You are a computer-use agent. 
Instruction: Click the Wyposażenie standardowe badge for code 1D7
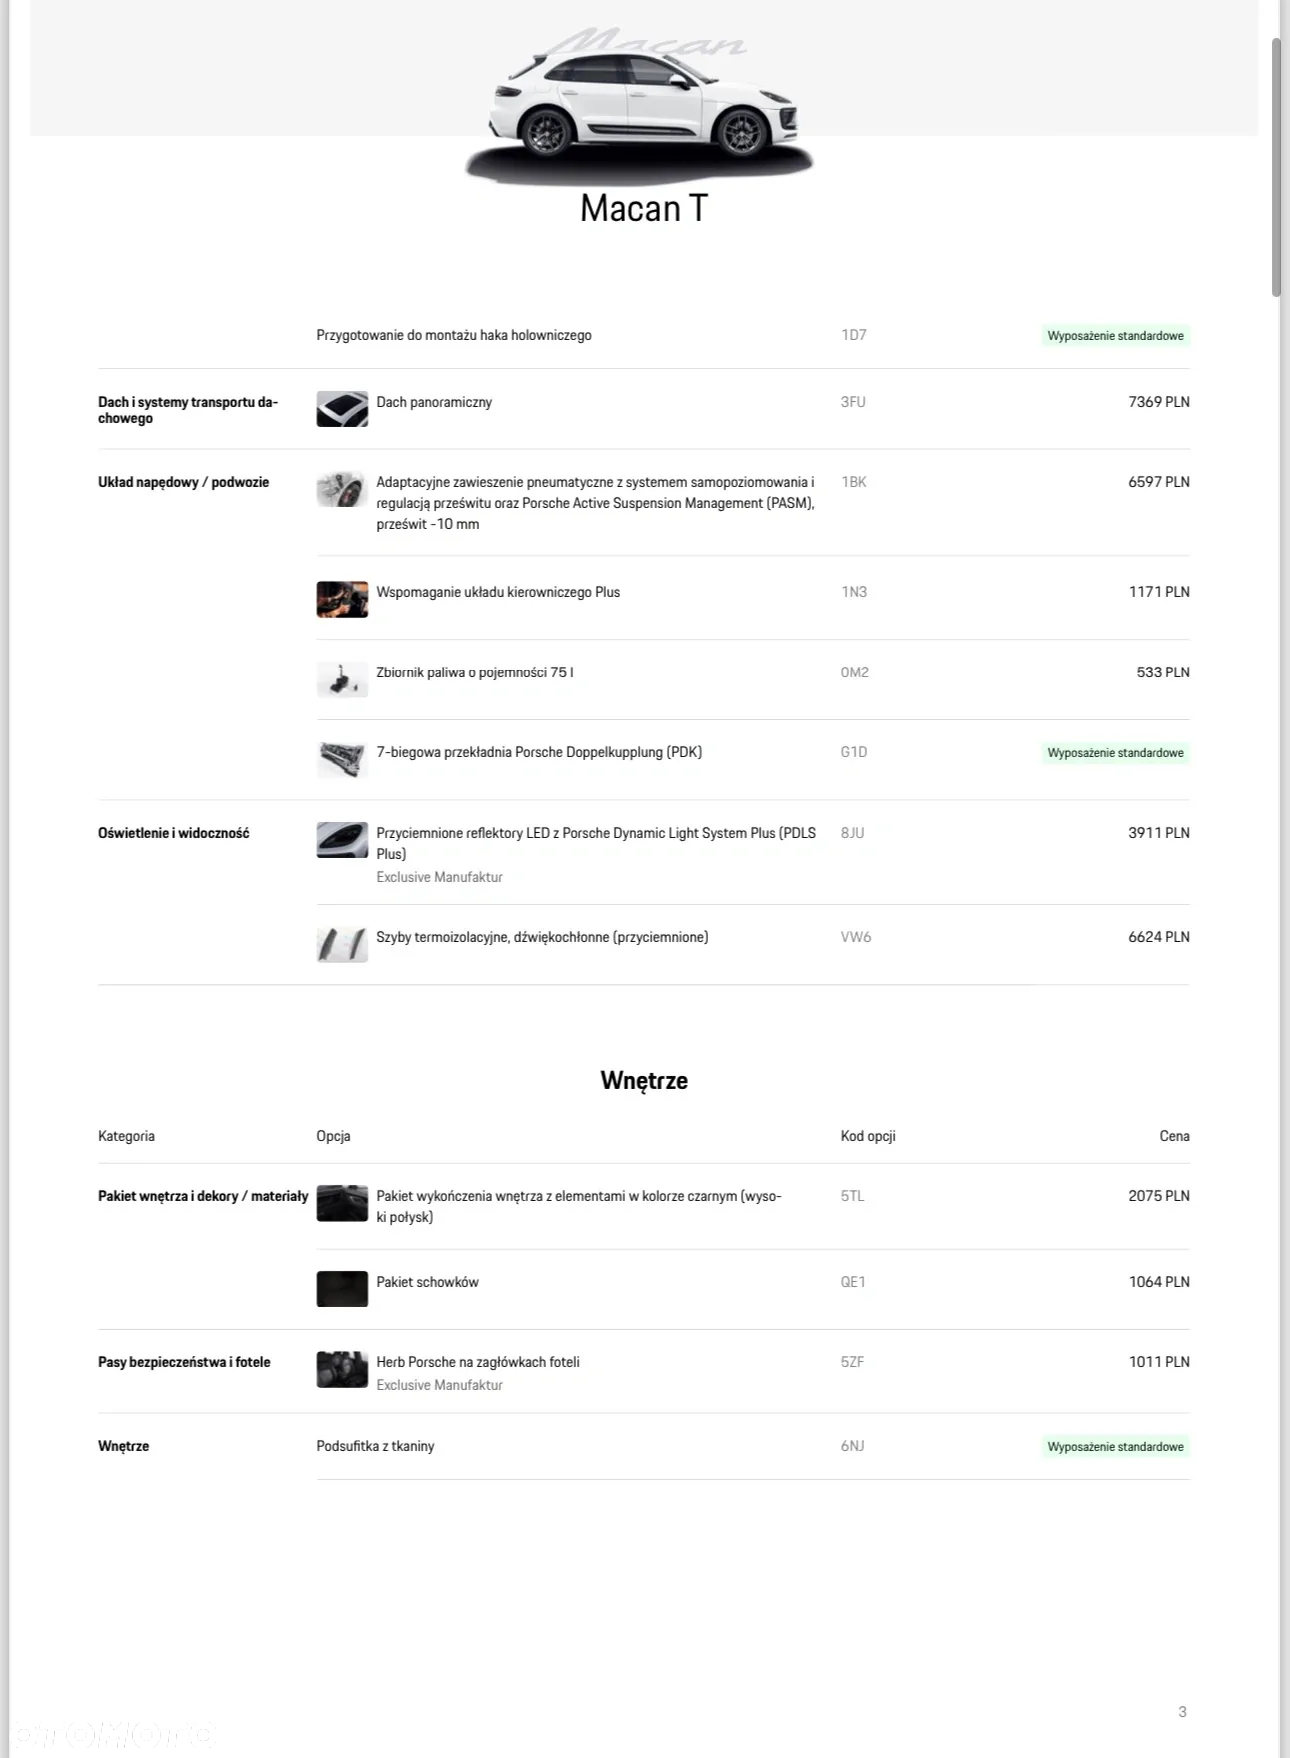click(1115, 336)
